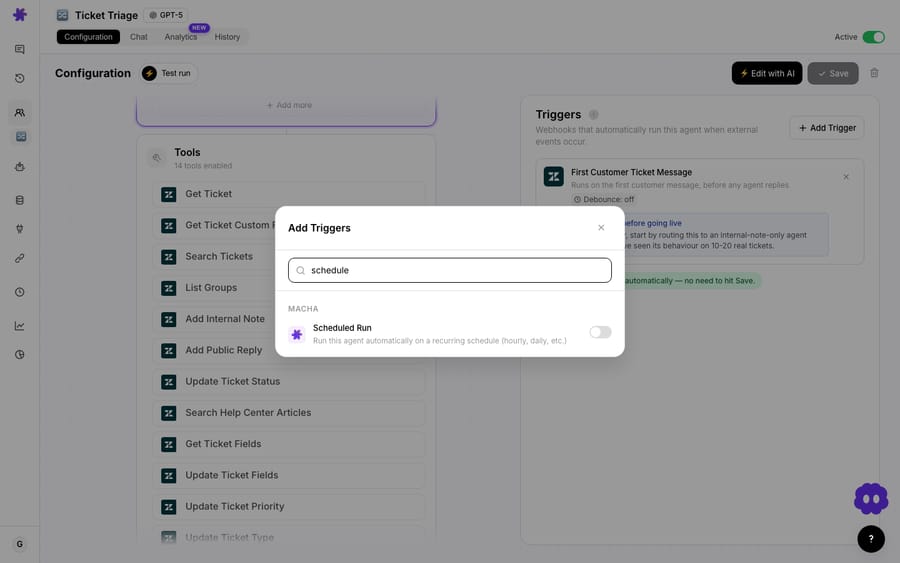Click the Scheduled Run trigger title
The width and height of the screenshot is (900, 563).
point(342,328)
